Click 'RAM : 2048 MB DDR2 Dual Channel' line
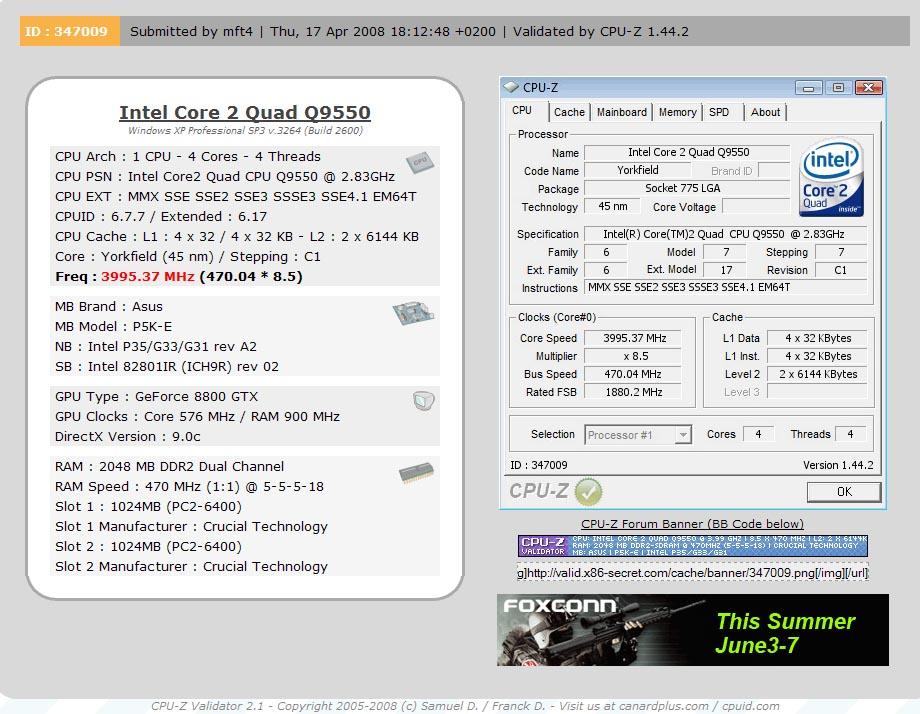This screenshot has width=920, height=714. tap(170, 466)
